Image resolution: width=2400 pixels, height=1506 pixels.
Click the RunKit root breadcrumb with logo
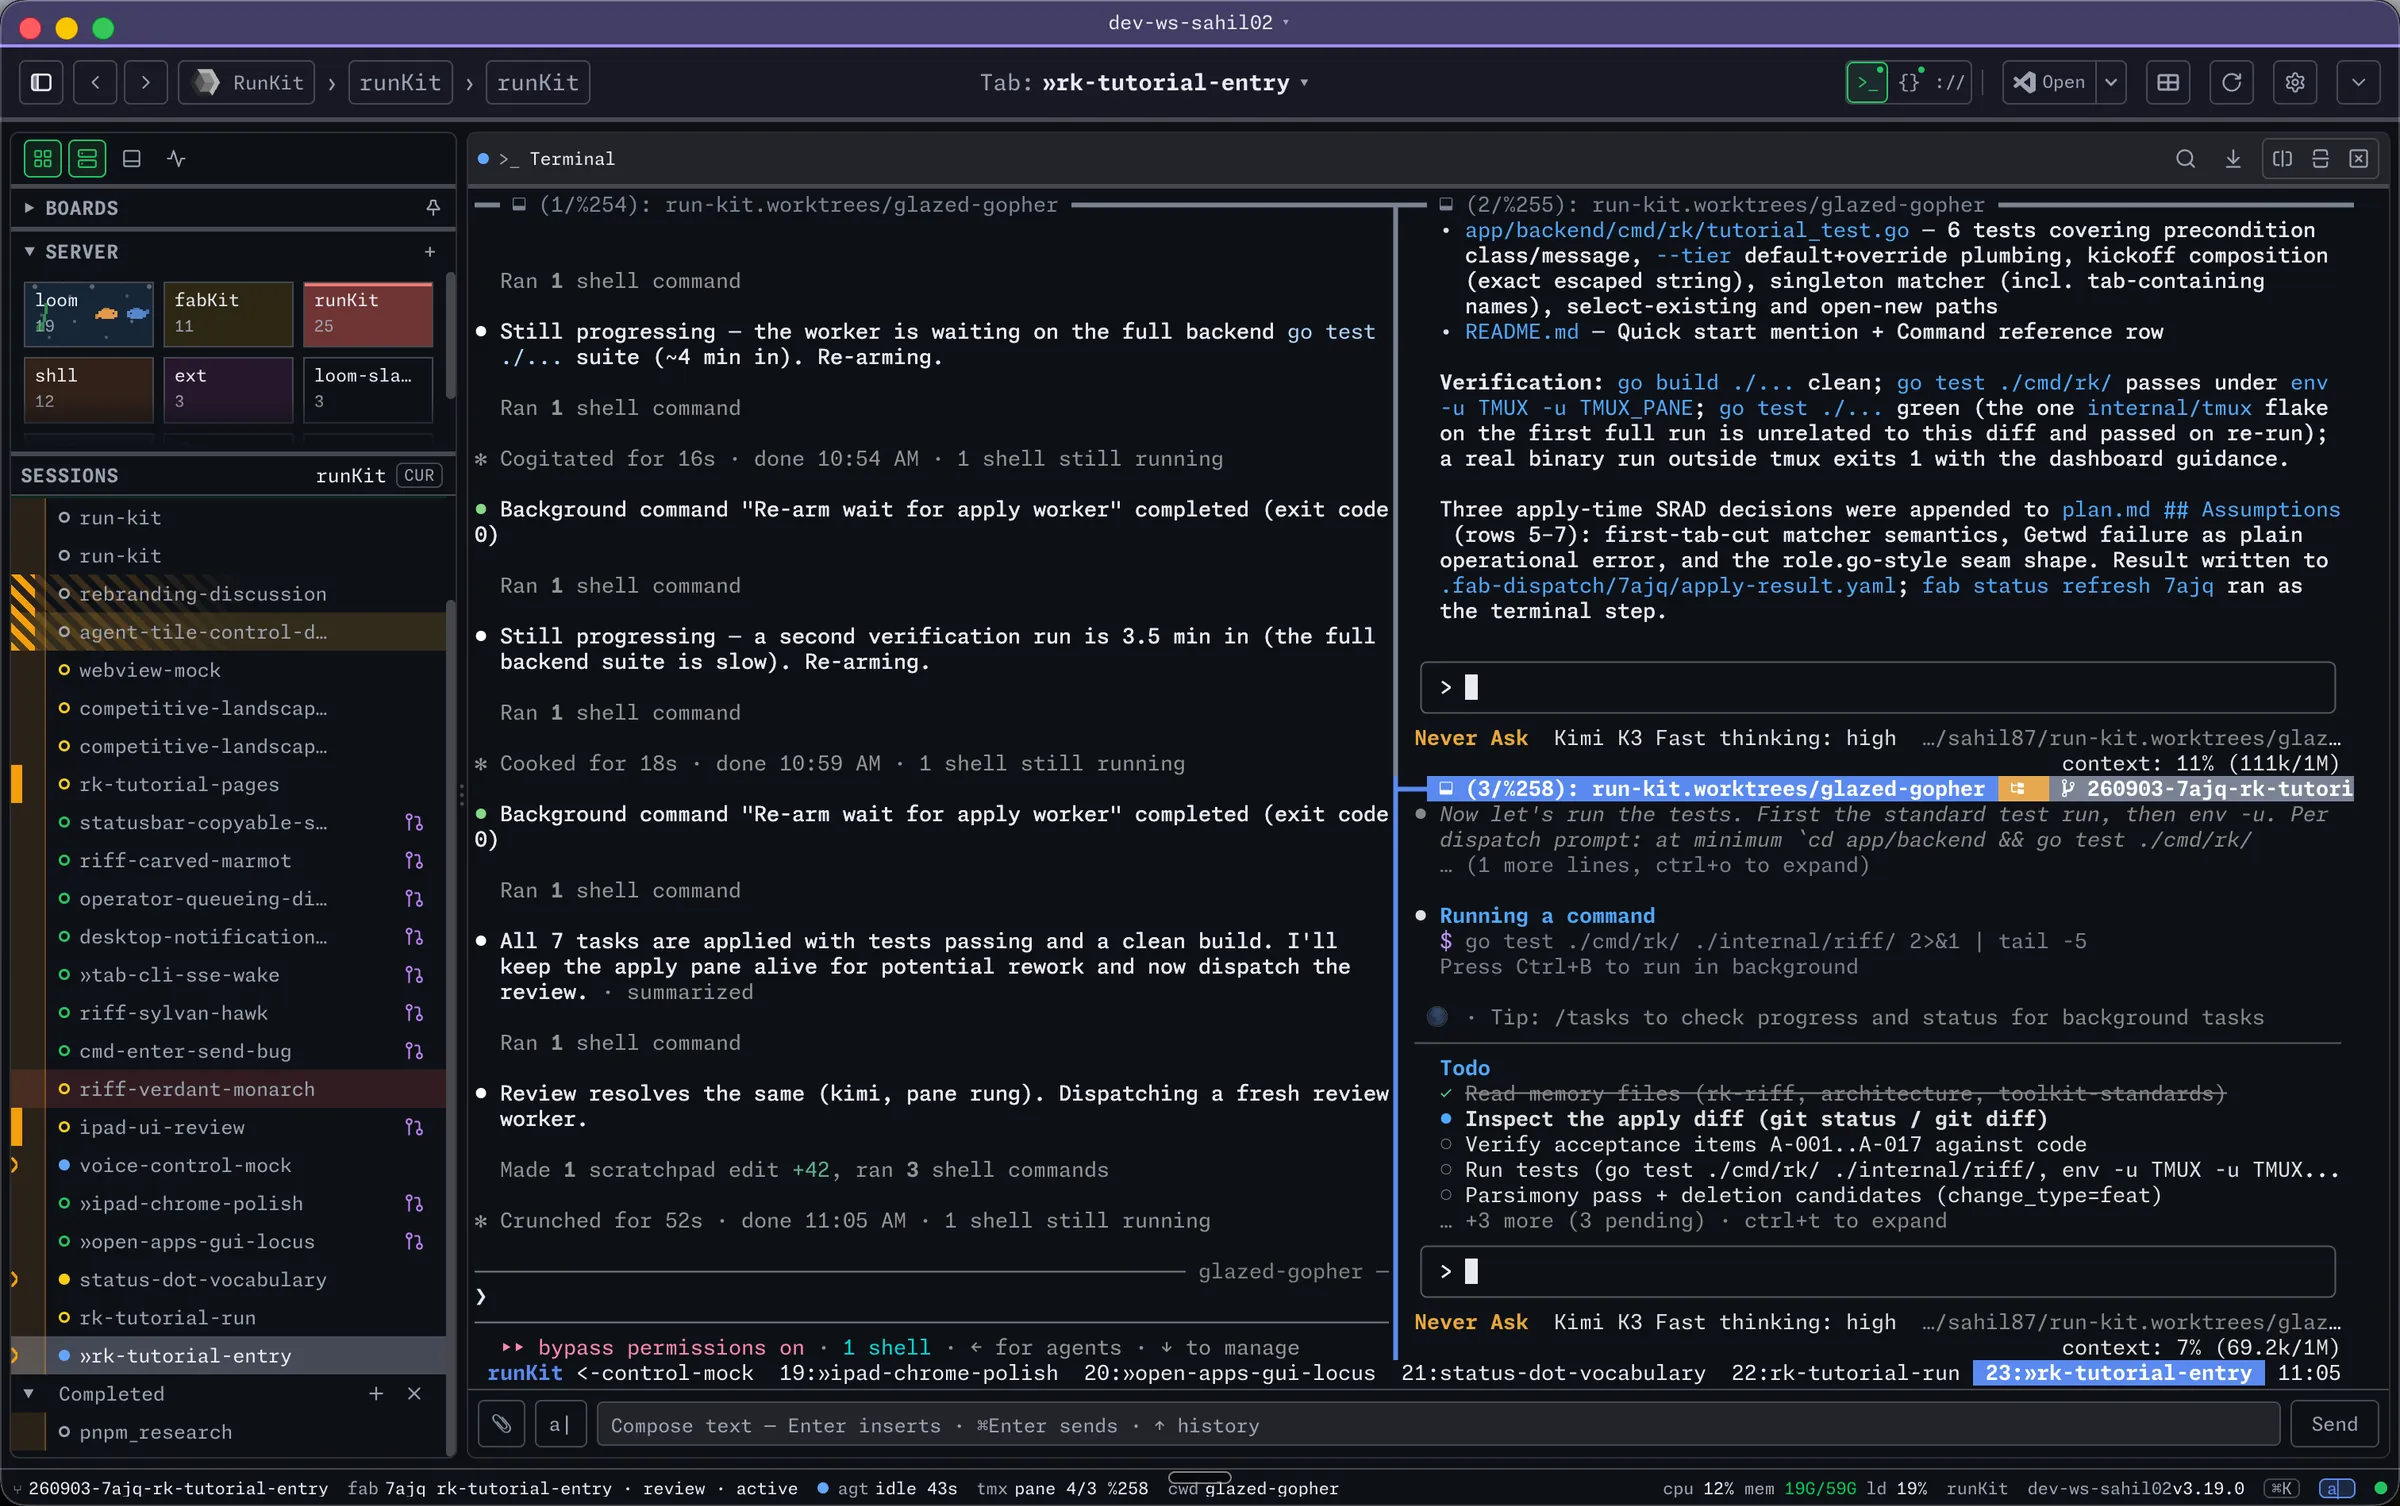tap(247, 82)
